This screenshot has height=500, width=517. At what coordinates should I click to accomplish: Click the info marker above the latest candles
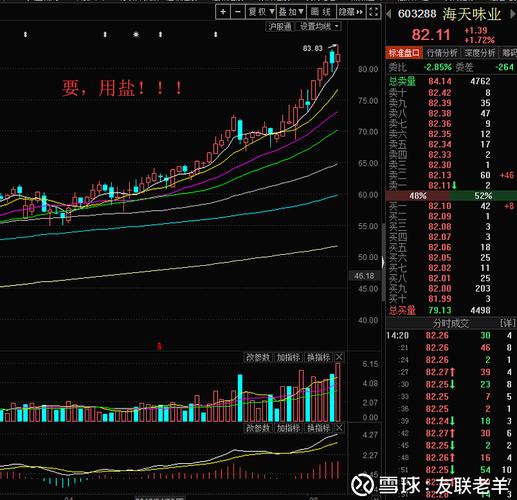(x=216, y=34)
